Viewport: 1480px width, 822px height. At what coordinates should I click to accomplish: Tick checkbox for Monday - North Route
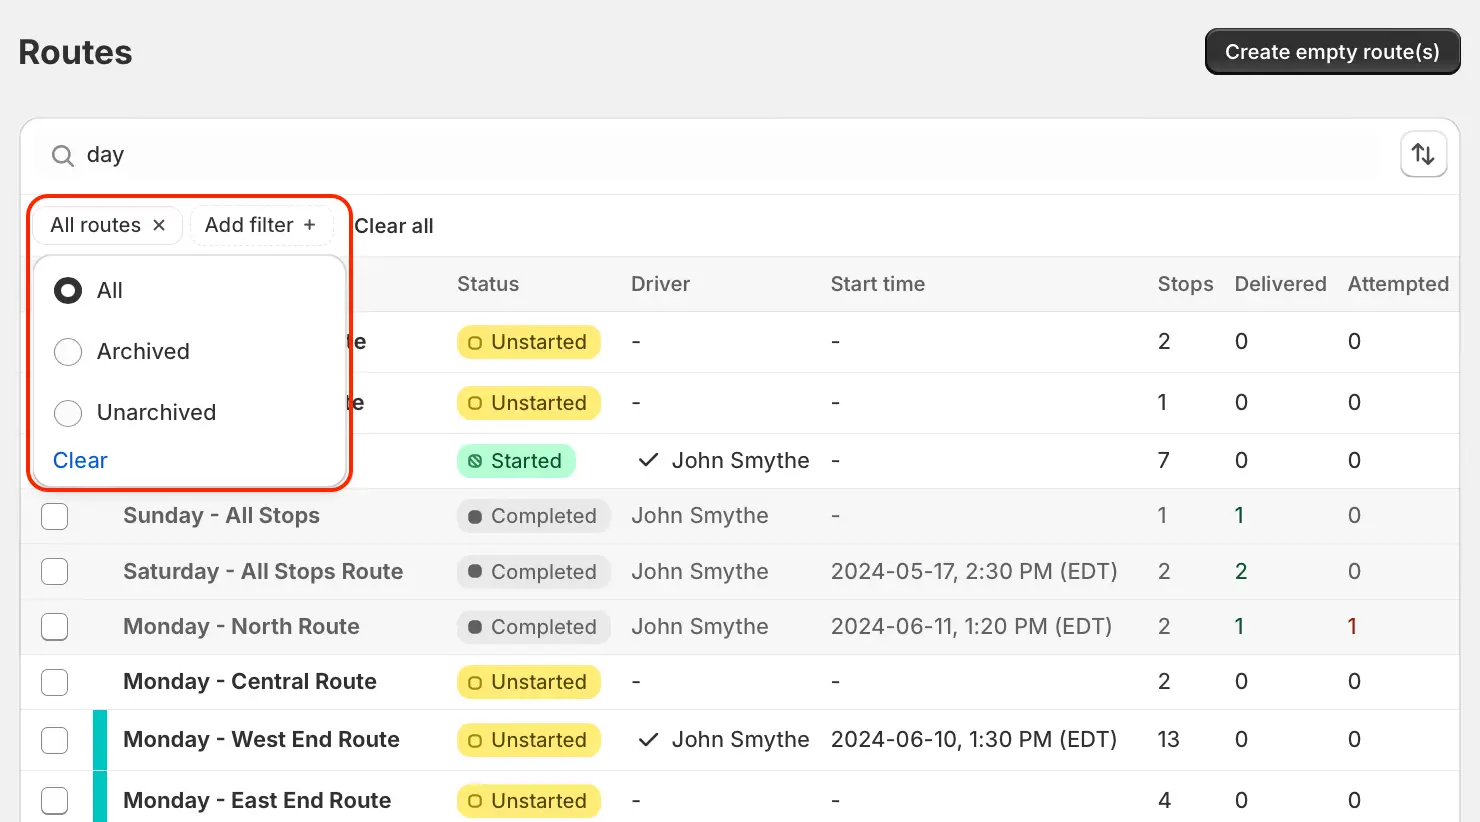tap(55, 627)
